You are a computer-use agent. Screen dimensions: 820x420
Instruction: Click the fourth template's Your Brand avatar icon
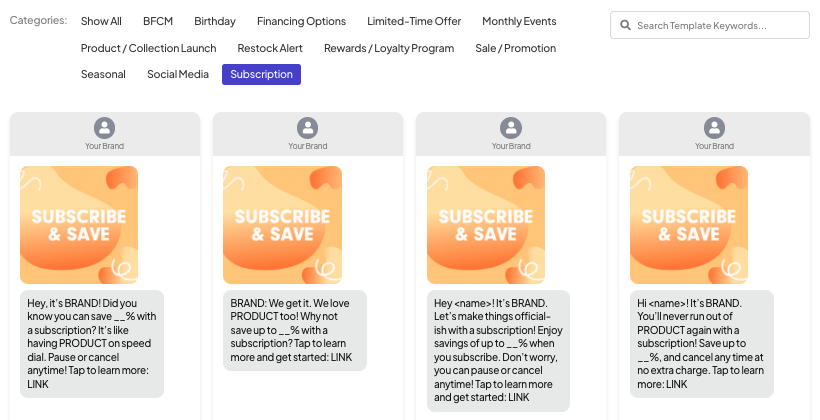(x=714, y=128)
